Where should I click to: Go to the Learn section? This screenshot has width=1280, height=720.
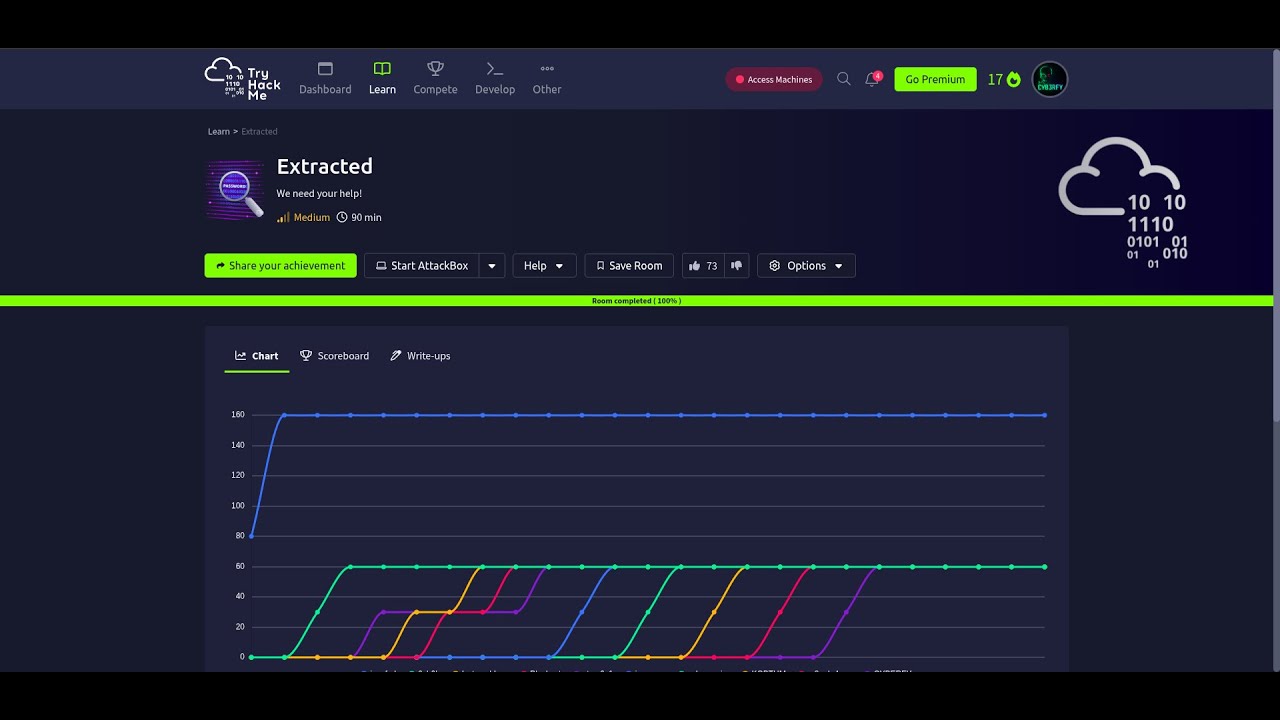click(382, 79)
